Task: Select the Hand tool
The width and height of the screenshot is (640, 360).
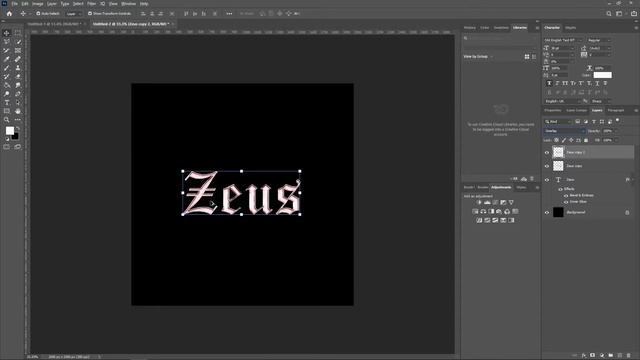Action: pos(18,111)
